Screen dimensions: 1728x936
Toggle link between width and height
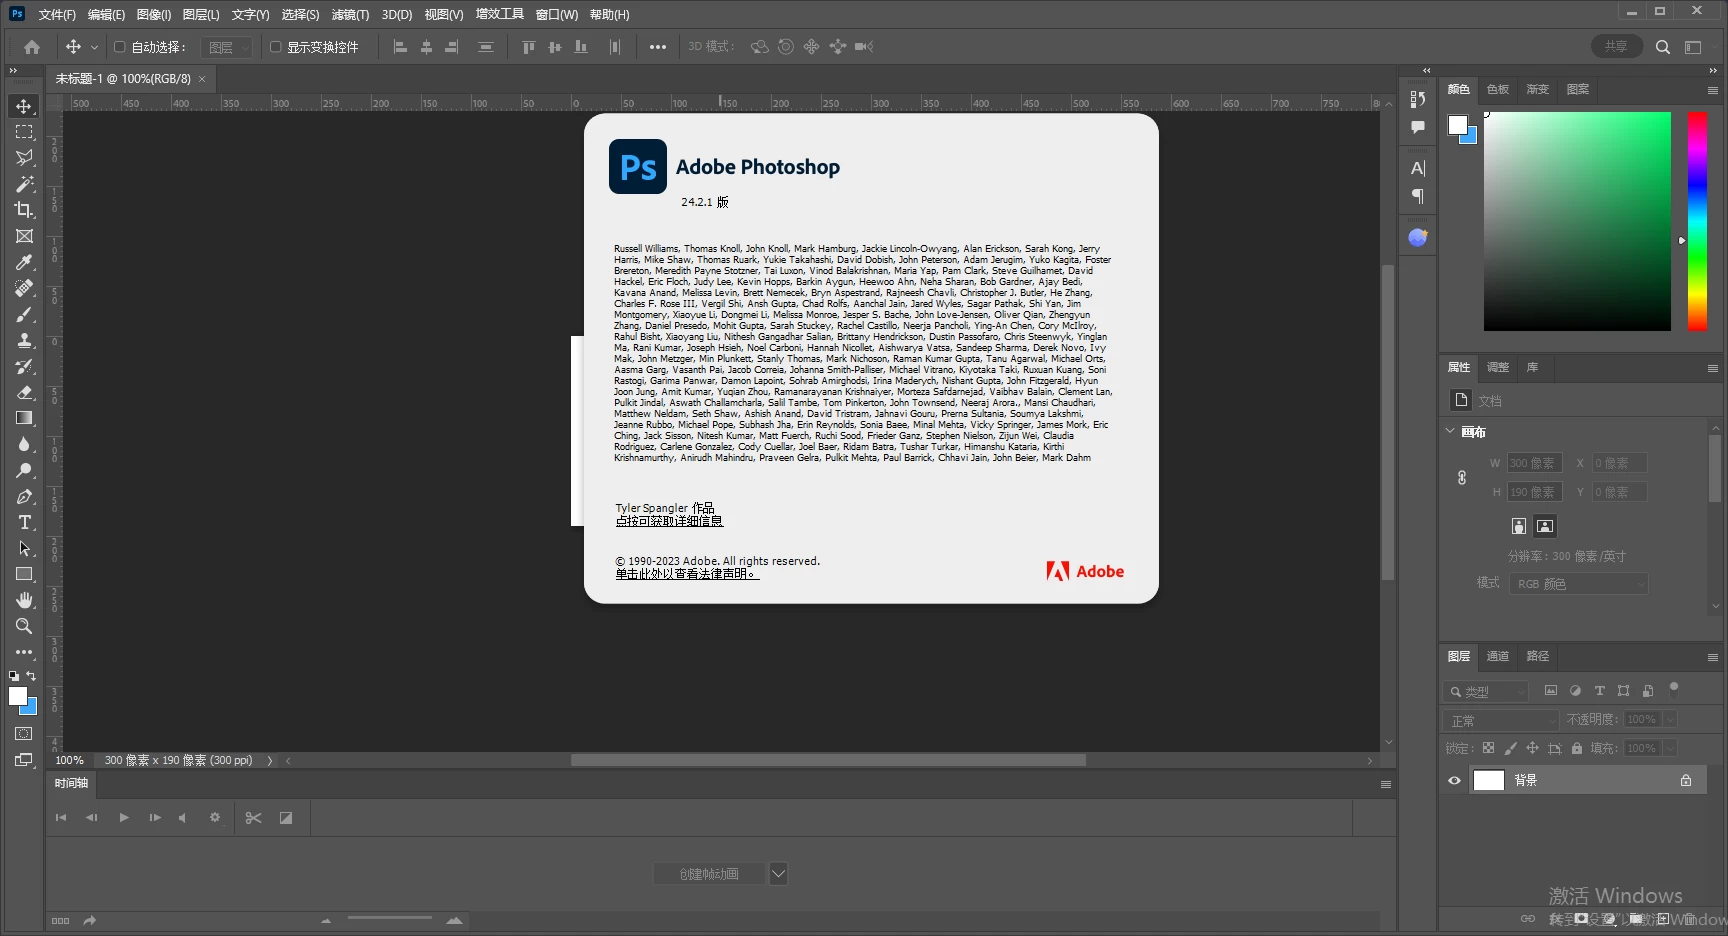pyautogui.click(x=1462, y=478)
